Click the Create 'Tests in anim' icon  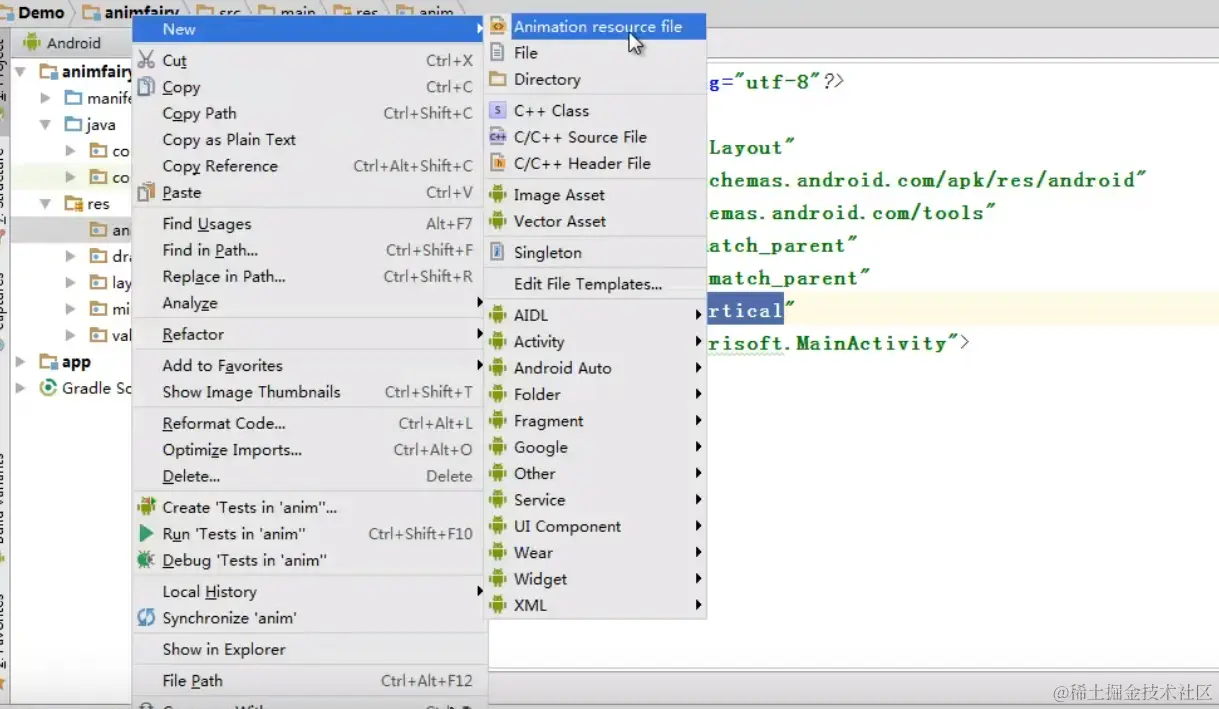[x=147, y=507]
